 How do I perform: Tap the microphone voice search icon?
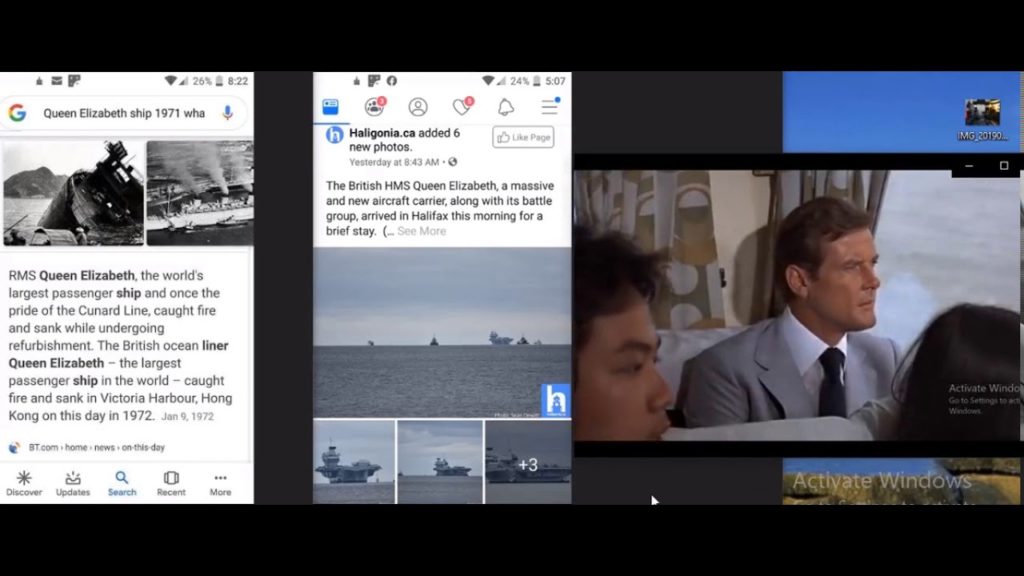tap(227, 113)
